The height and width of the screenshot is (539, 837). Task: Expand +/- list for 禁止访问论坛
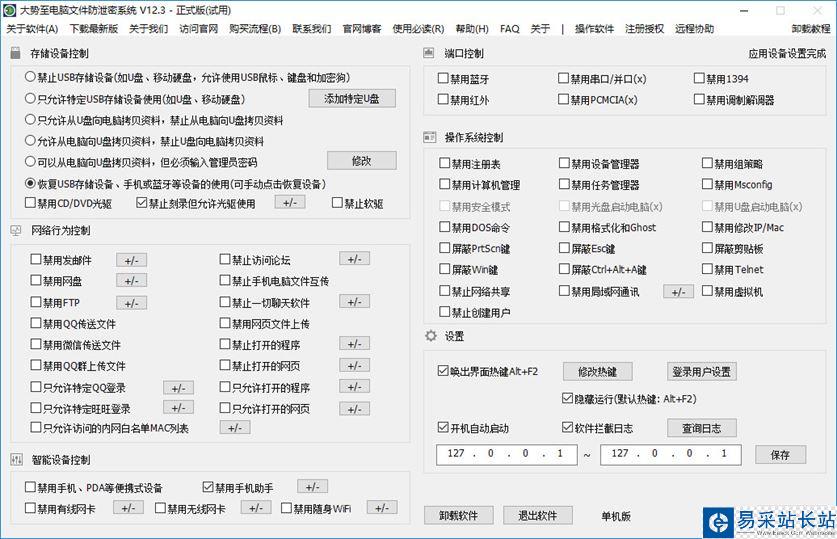[x=354, y=259]
